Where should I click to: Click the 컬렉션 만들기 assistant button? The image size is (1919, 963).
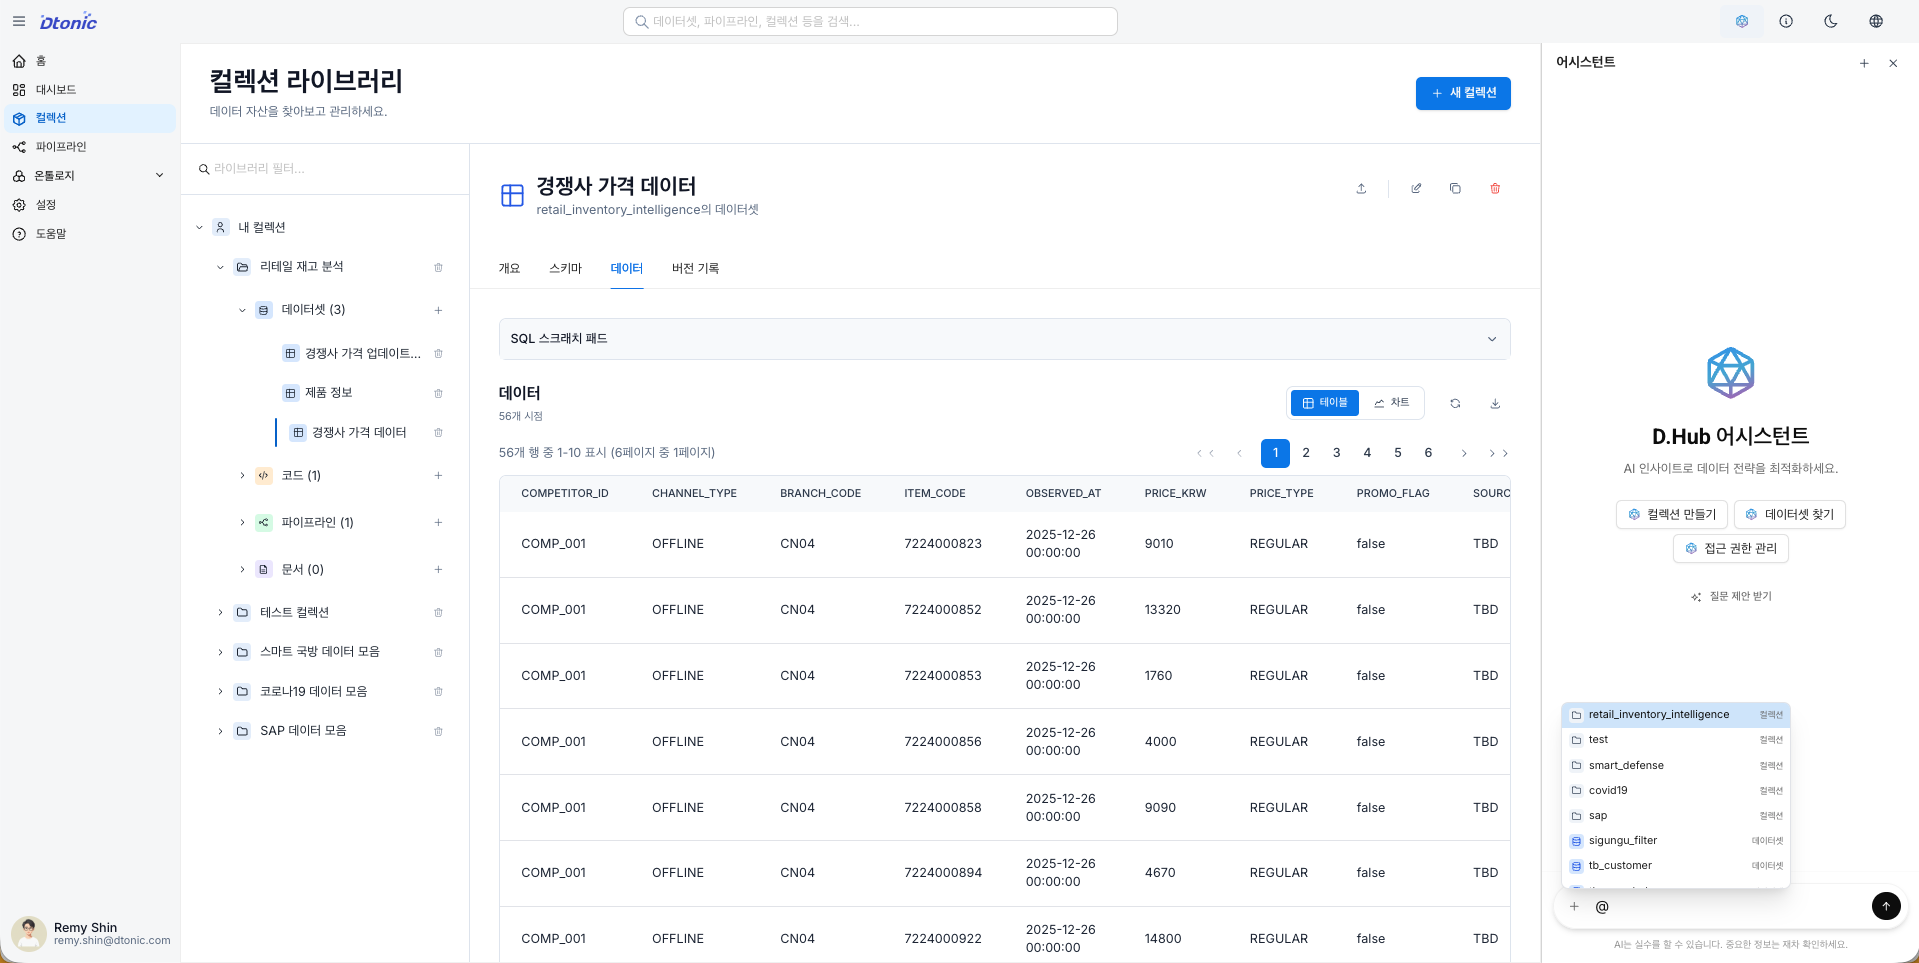point(1671,514)
